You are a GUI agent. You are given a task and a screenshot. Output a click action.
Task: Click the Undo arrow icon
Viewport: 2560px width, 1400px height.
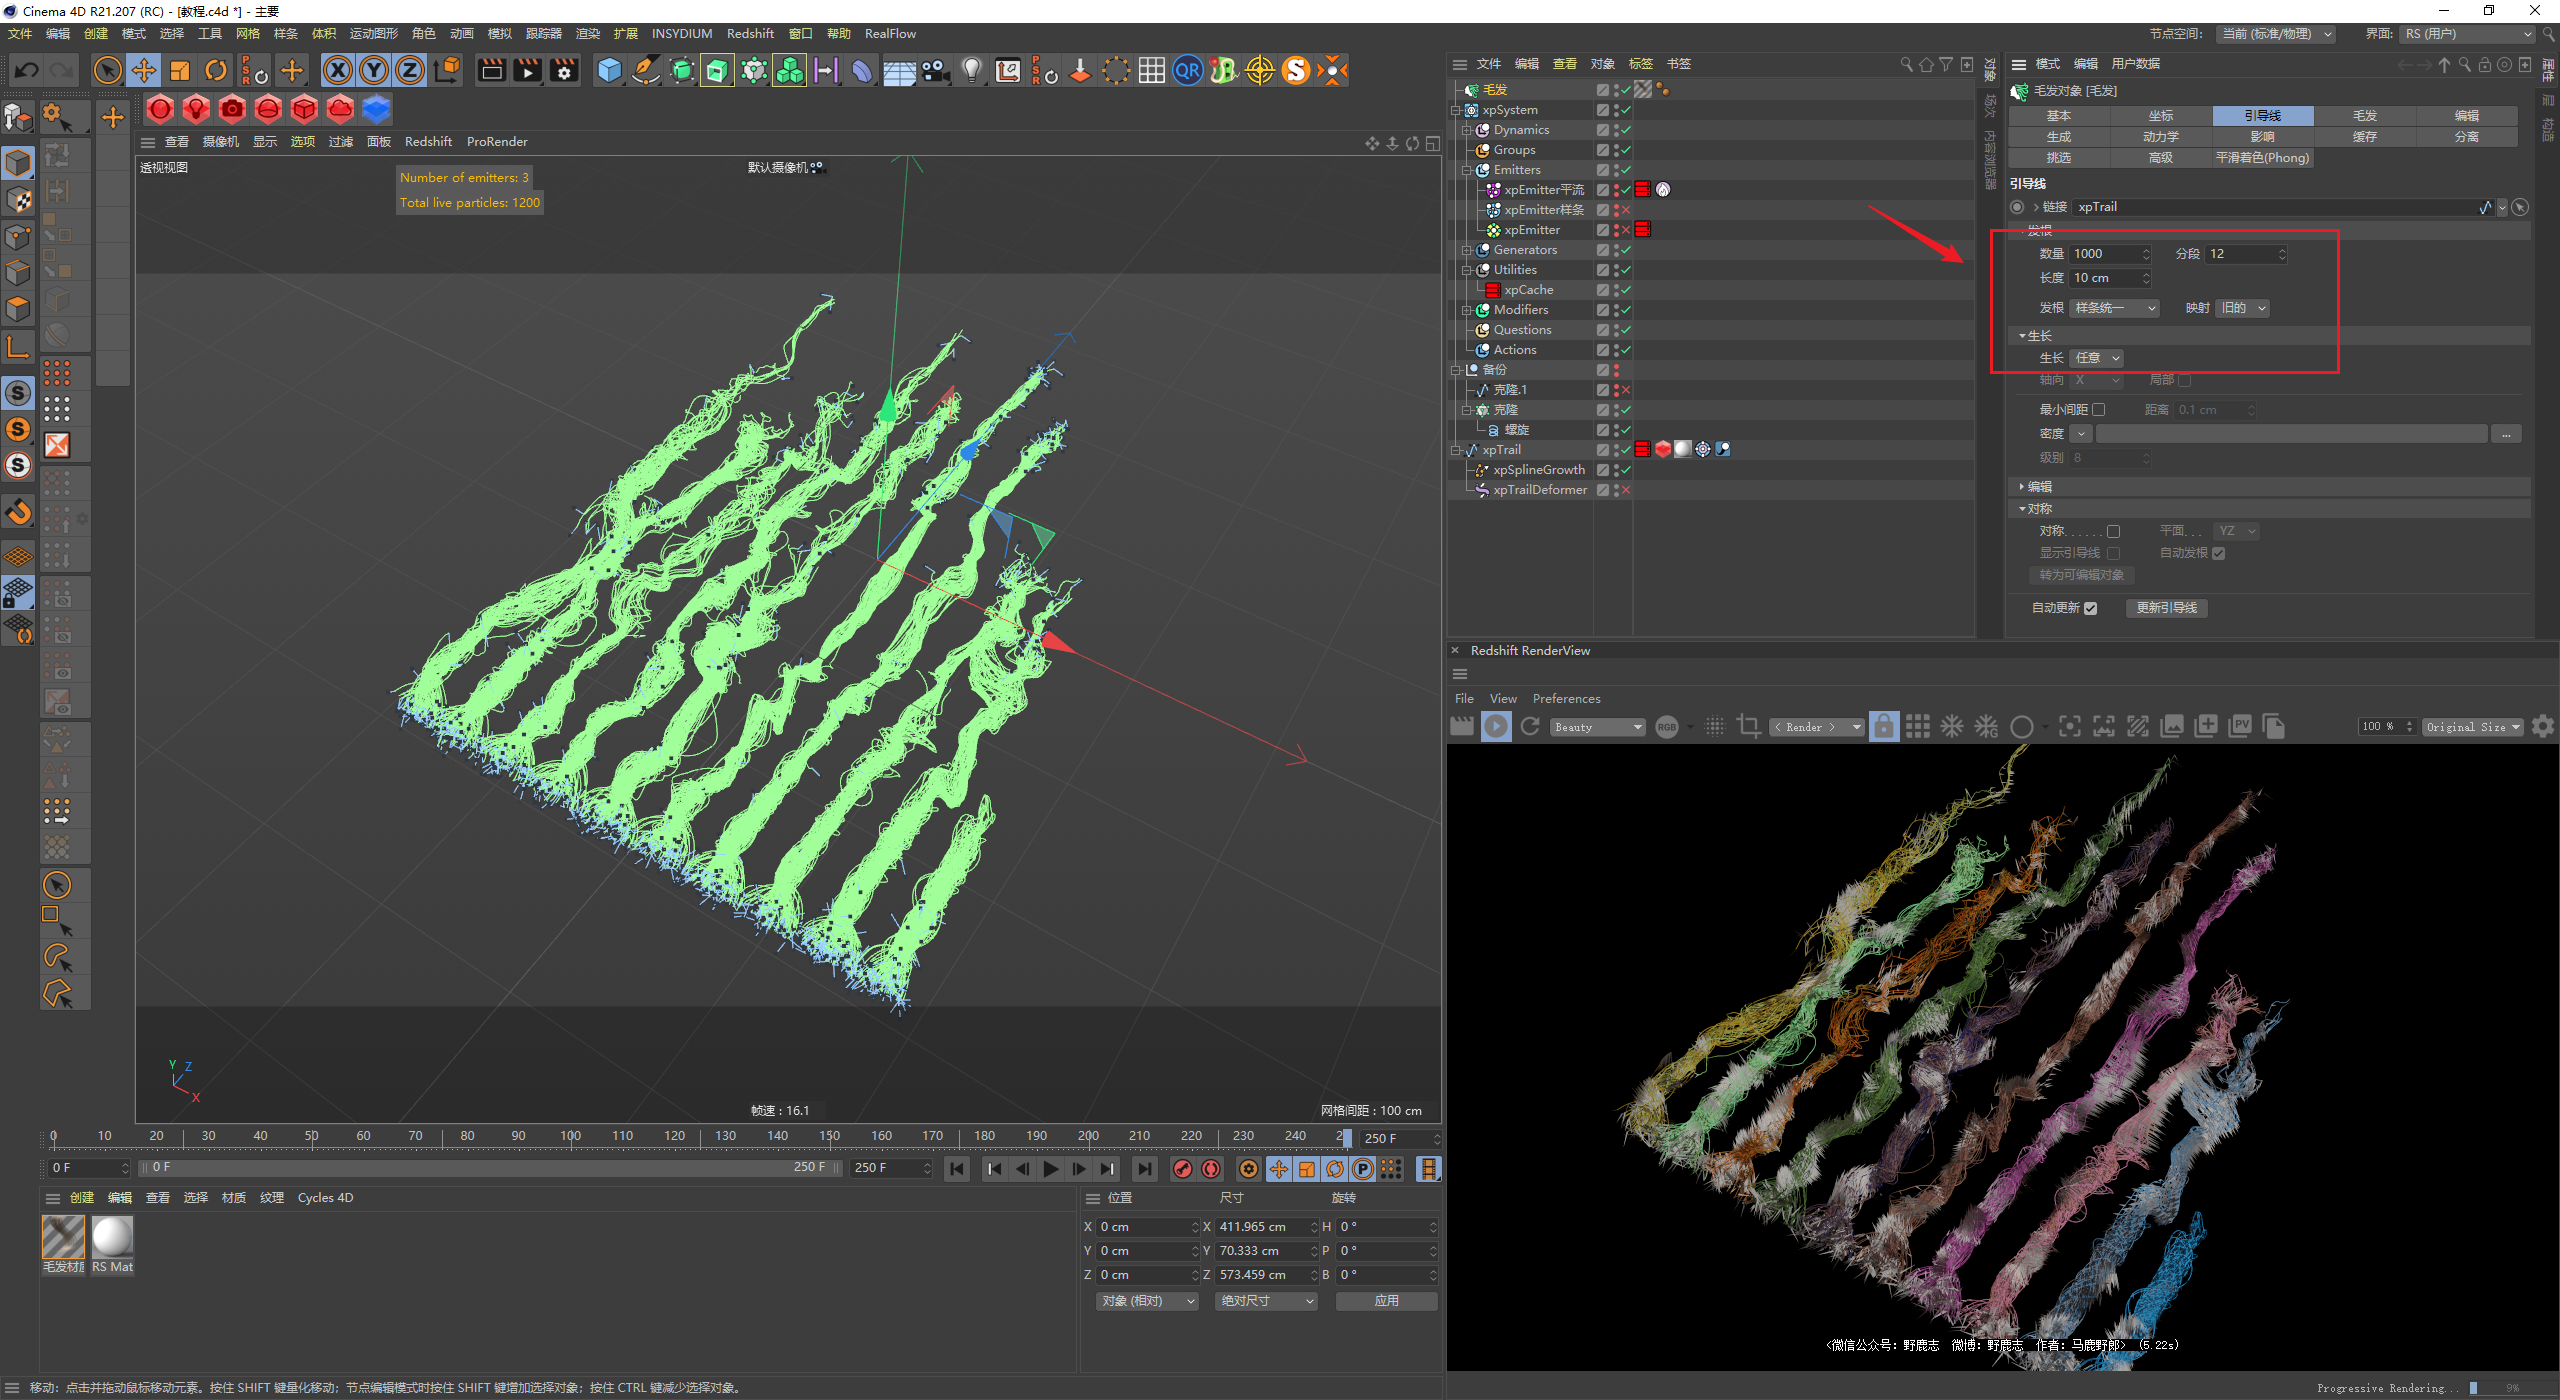[27, 71]
